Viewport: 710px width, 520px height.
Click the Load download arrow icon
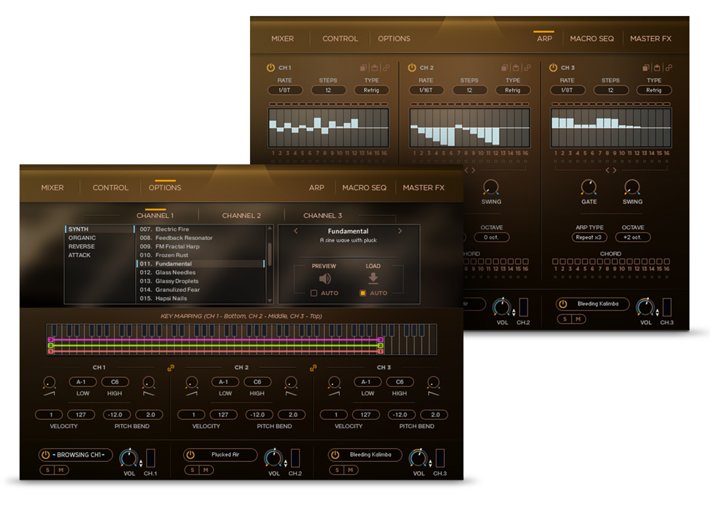click(x=373, y=279)
